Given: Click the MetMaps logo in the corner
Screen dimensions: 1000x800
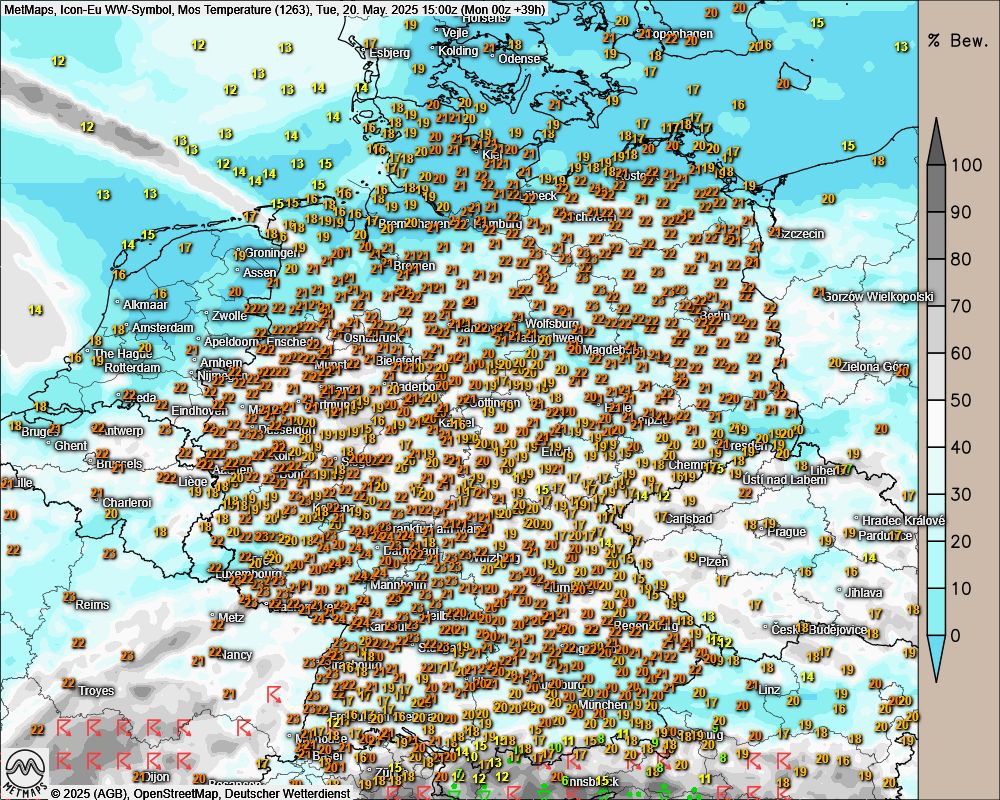Looking at the screenshot, I should coord(25,771).
